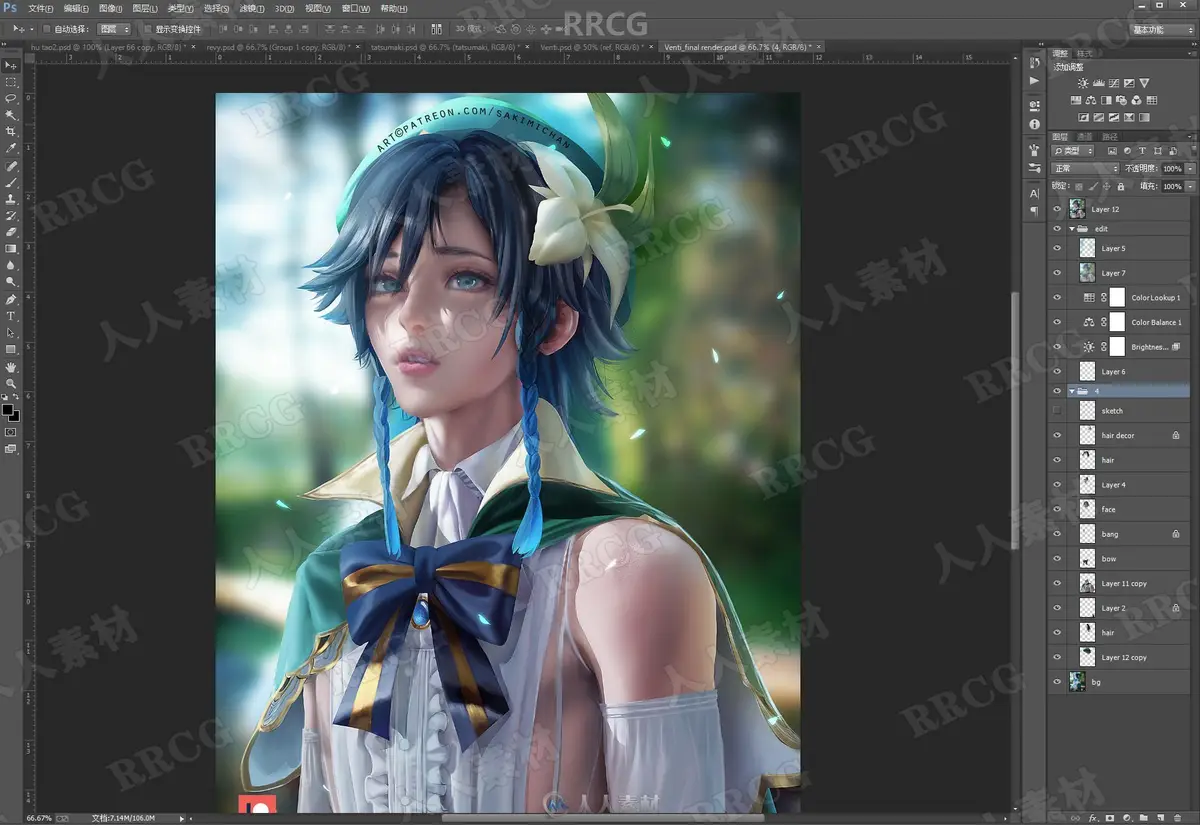This screenshot has height=825, width=1200.
Task: Add a Curves adjustment from Adjustments panel
Action: click(x=1114, y=83)
